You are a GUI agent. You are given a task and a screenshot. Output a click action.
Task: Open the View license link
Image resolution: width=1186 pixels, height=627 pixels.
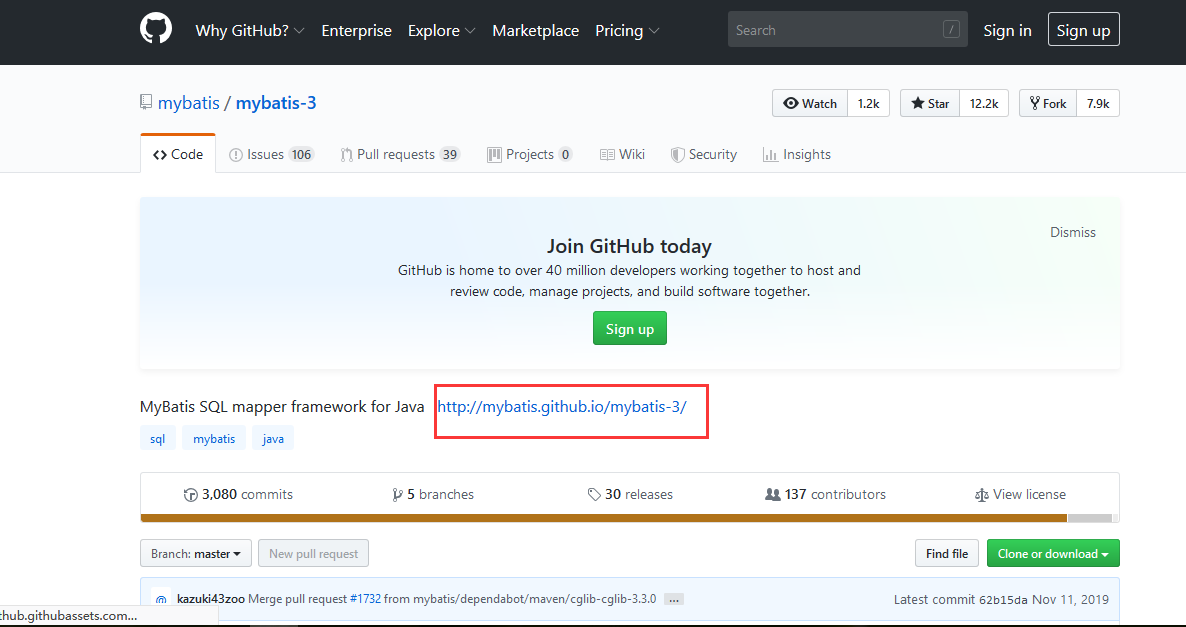pyautogui.click(x=1020, y=495)
